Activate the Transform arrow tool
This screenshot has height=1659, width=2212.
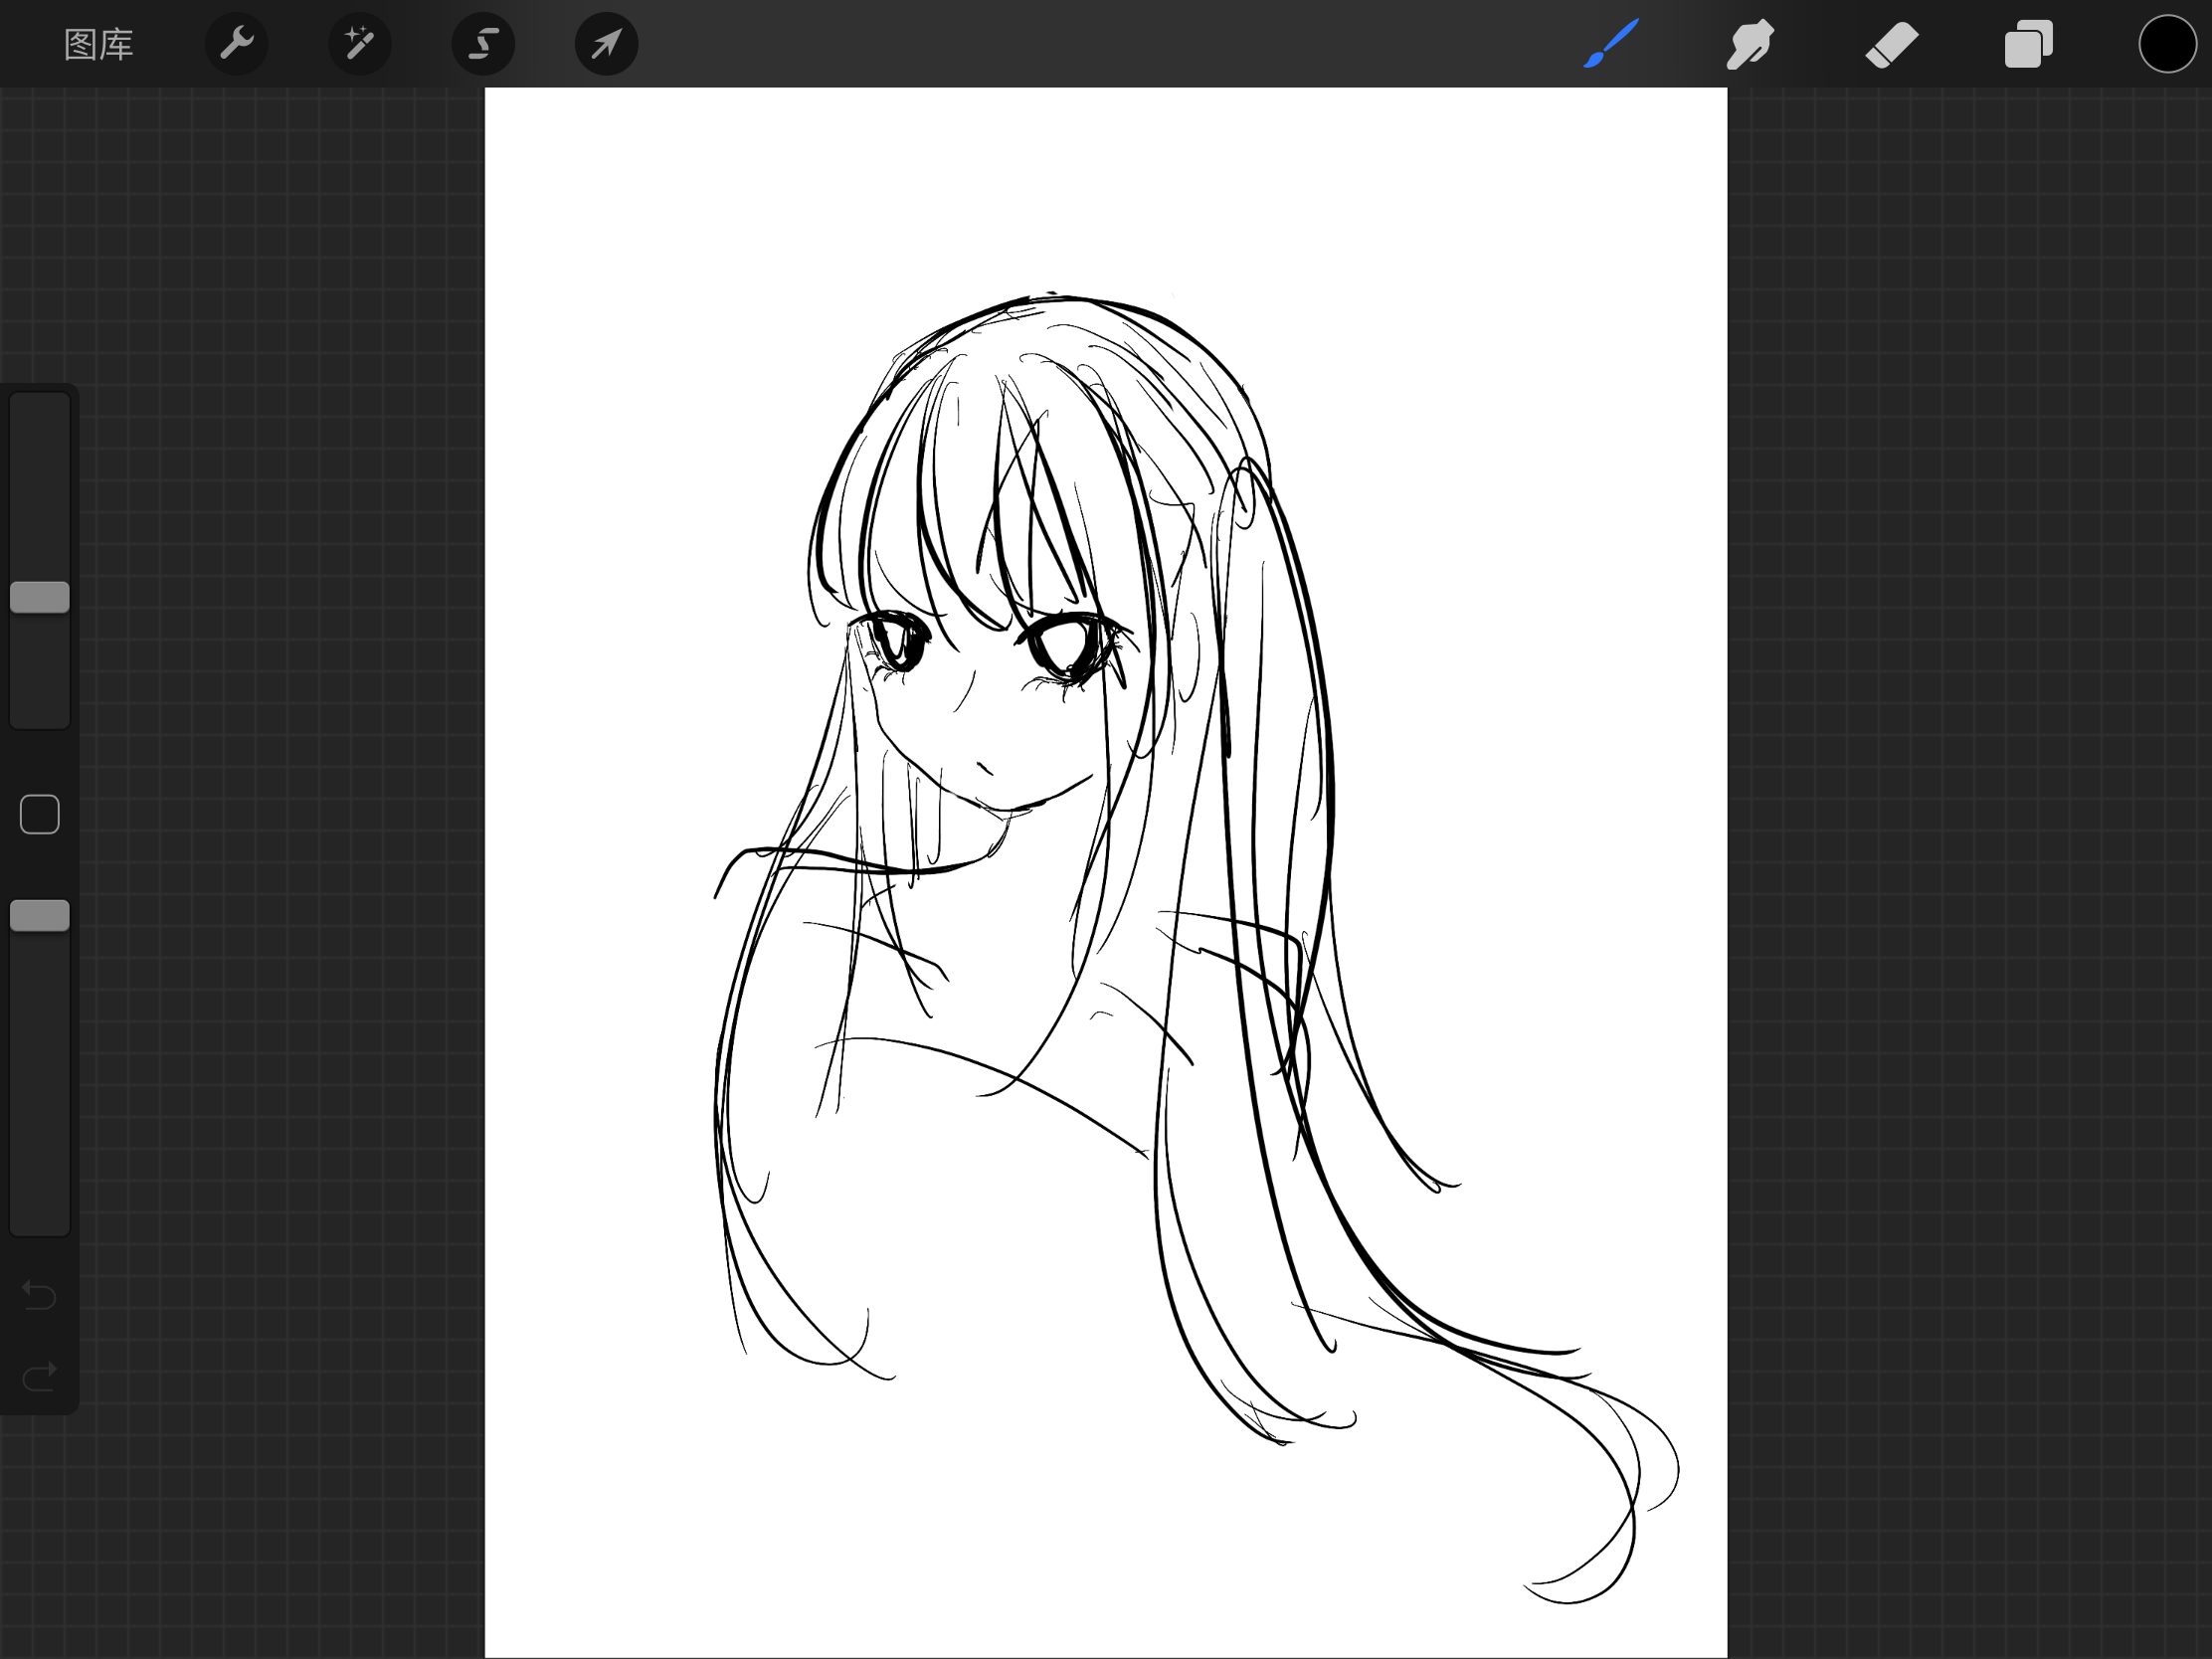606,44
